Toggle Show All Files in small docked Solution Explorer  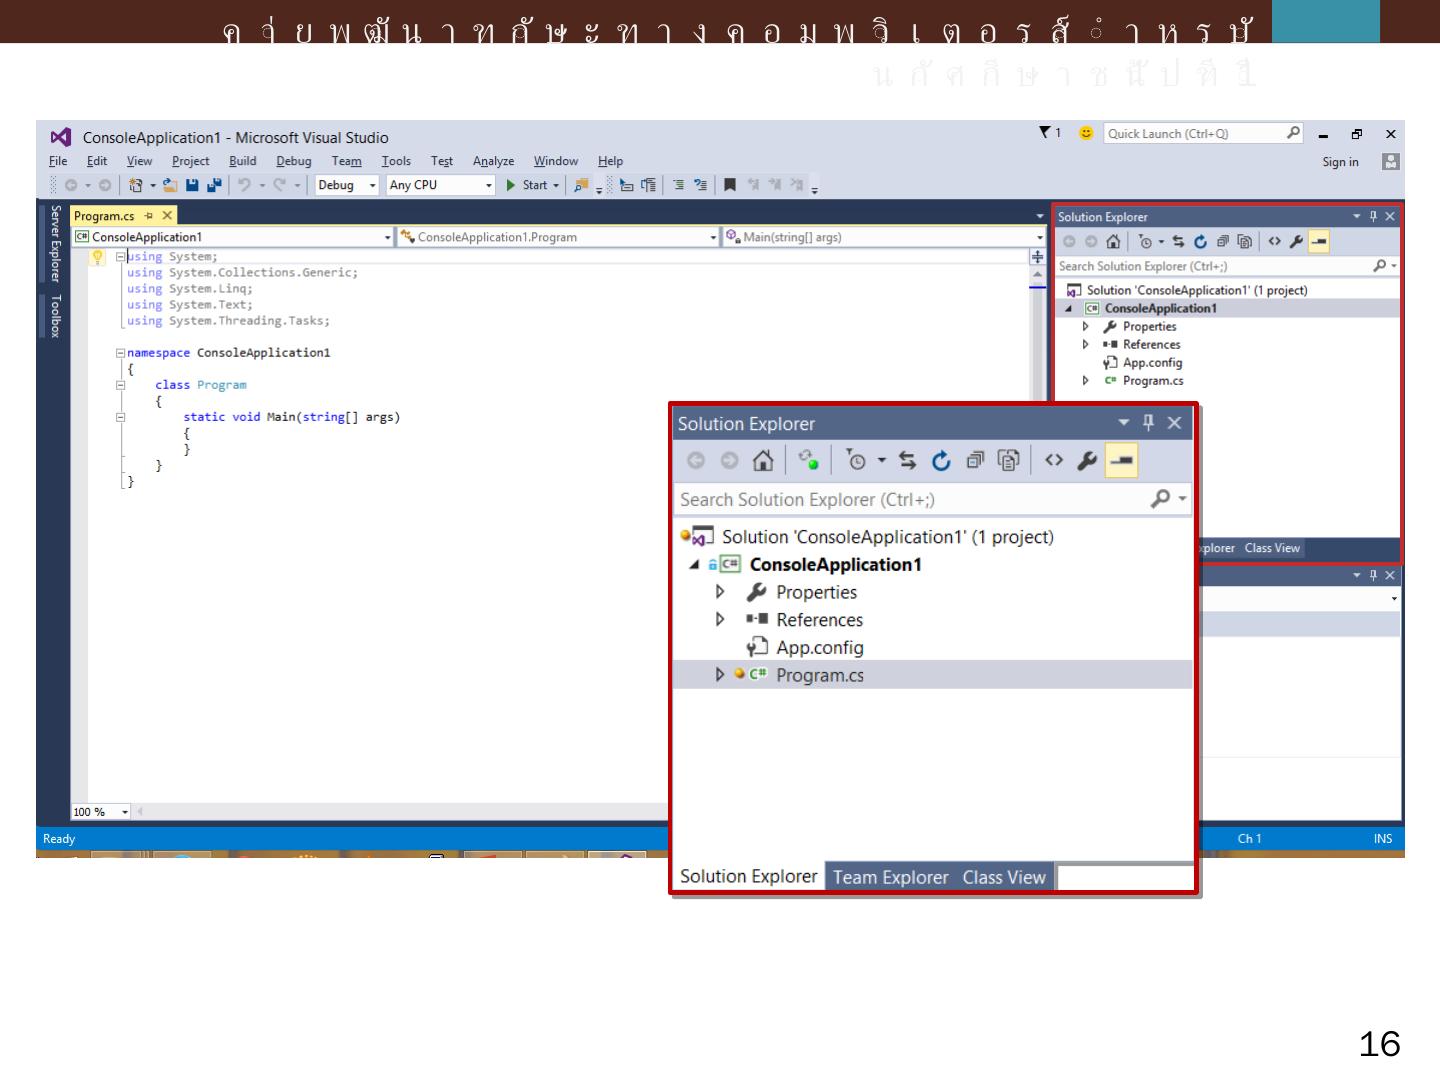tap(1244, 242)
